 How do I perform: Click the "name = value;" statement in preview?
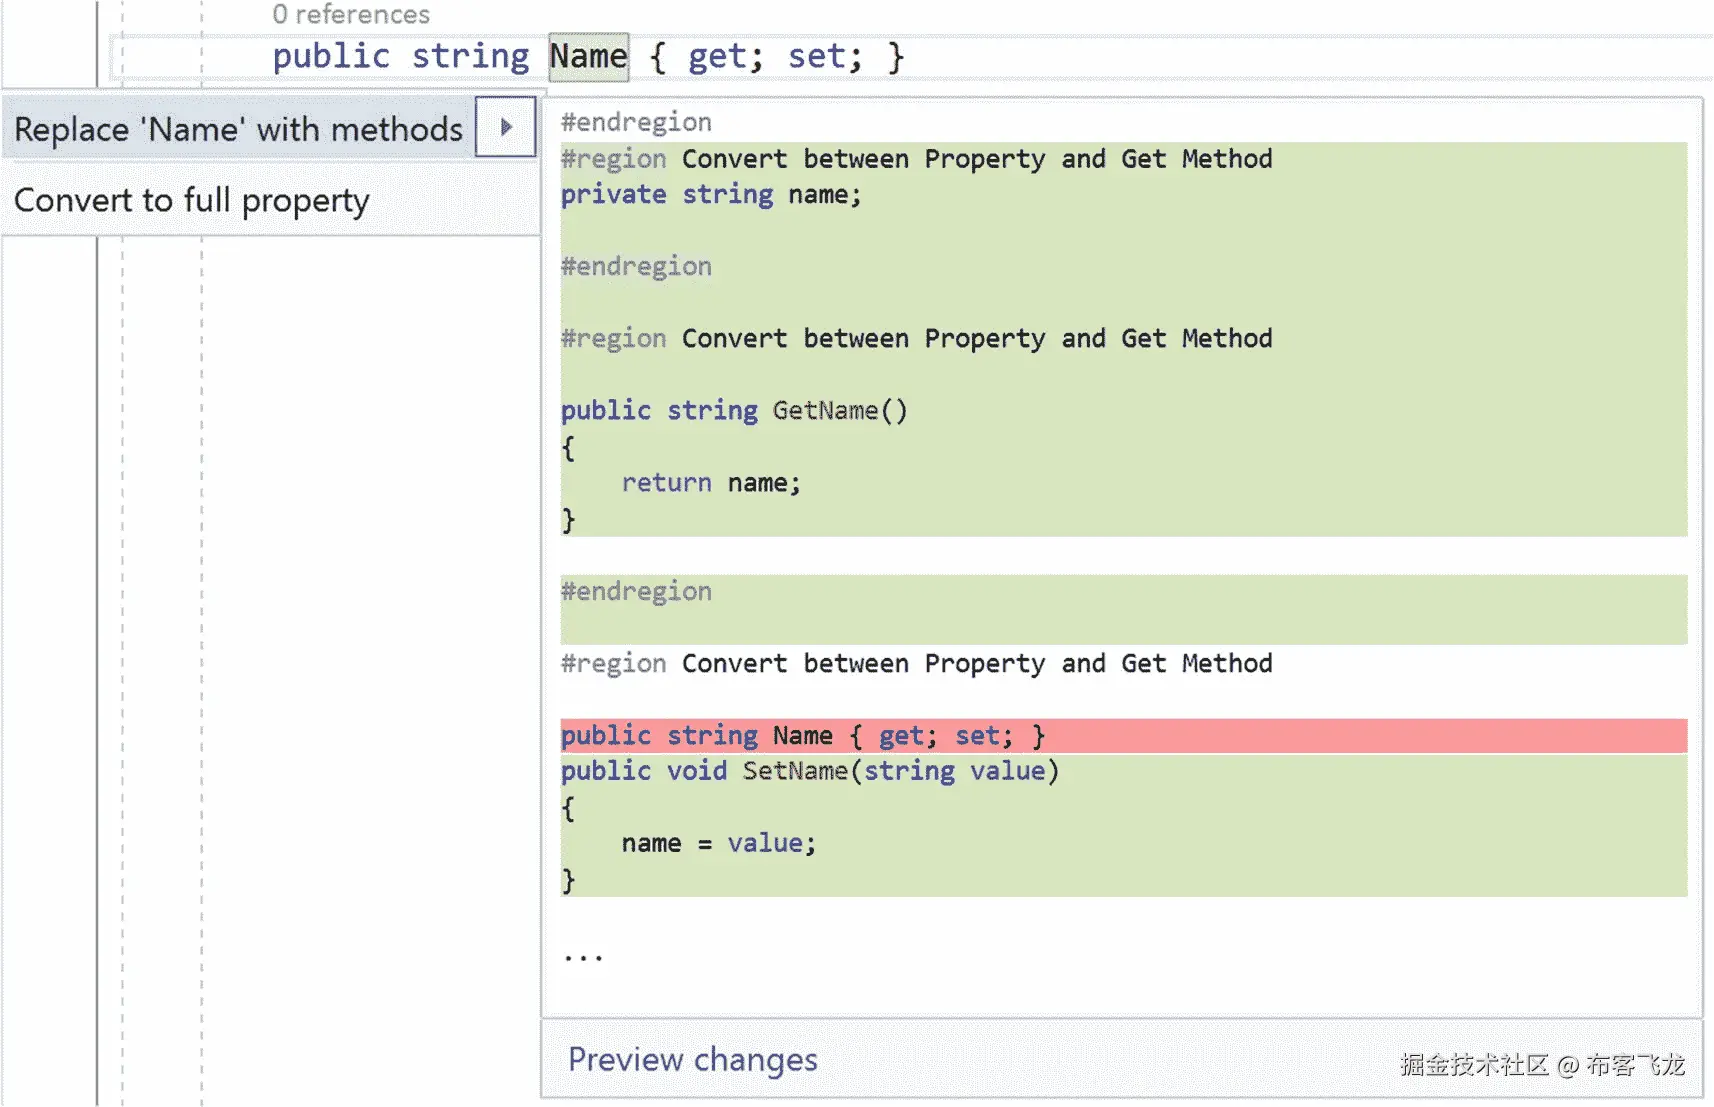718,843
